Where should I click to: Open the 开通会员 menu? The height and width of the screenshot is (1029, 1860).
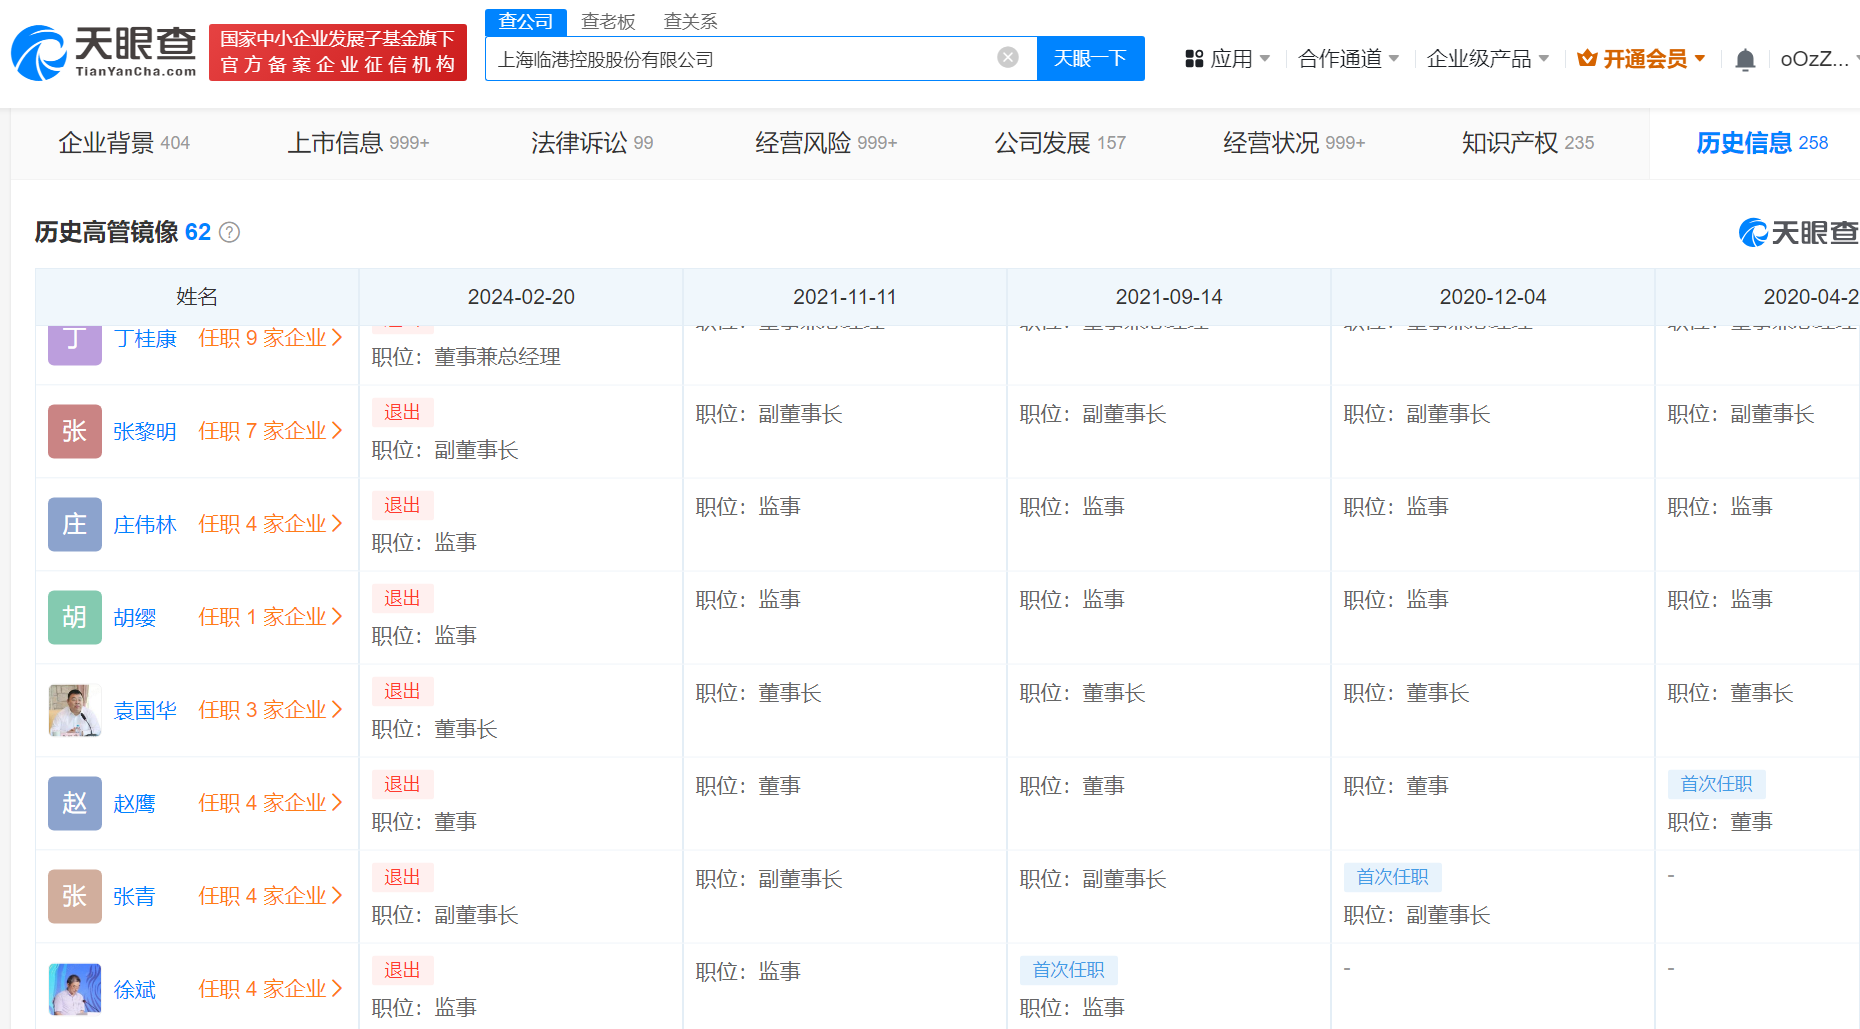point(1641,59)
